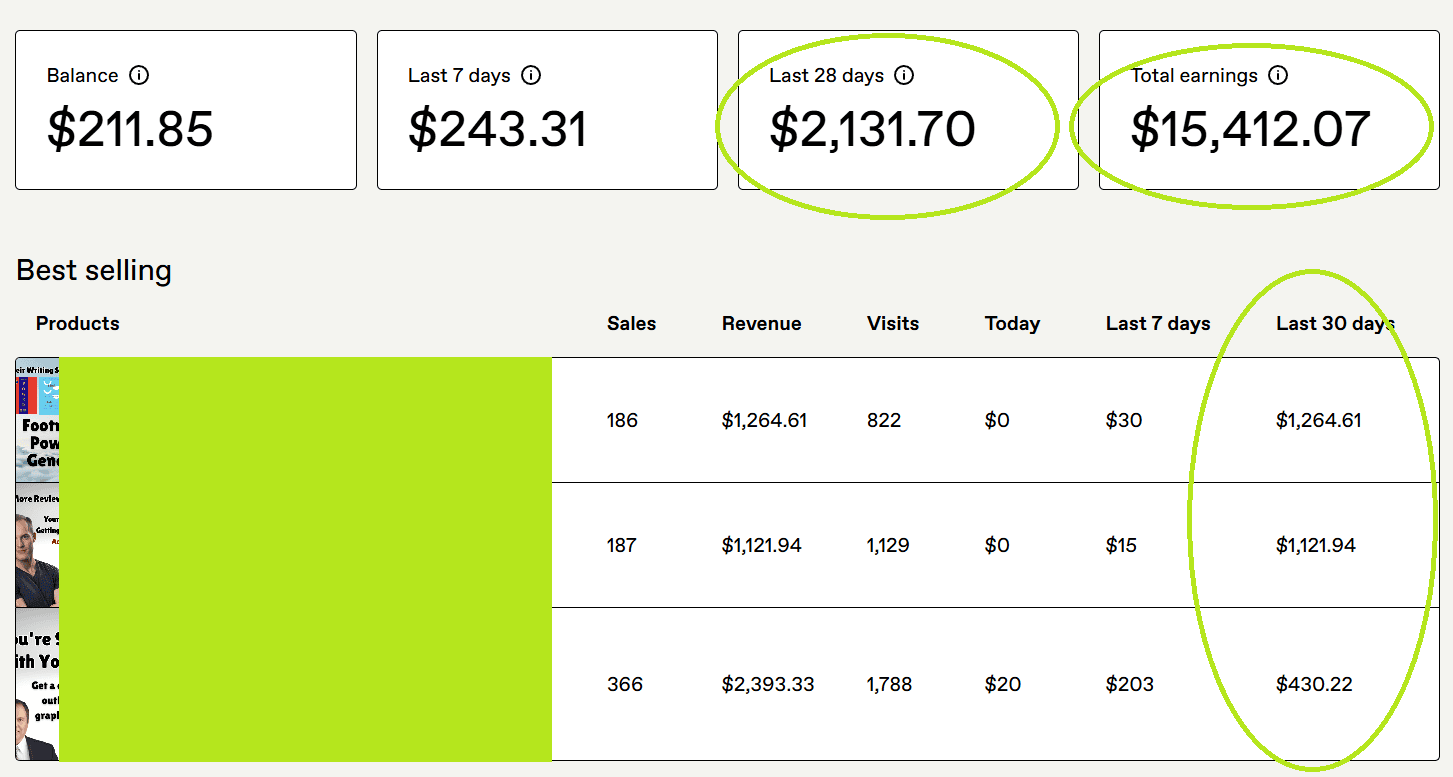The width and height of the screenshot is (1453, 777).
Task: Click the Products column header
Action: click(x=77, y=323)
